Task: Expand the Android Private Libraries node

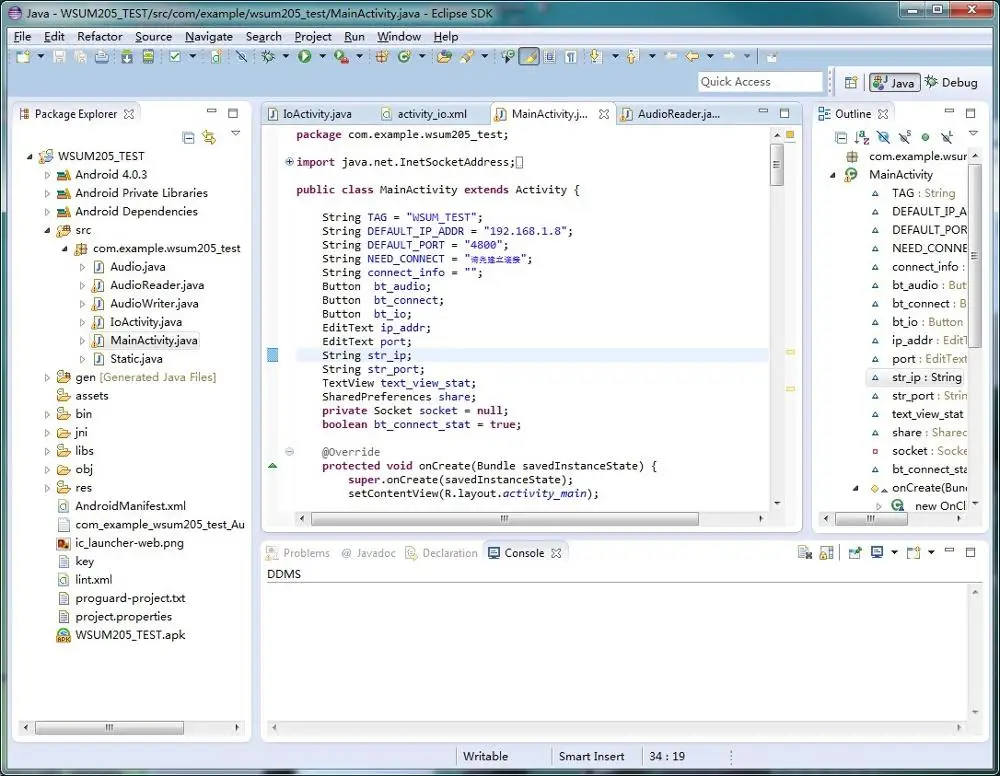Action: [x=47, y=193]
